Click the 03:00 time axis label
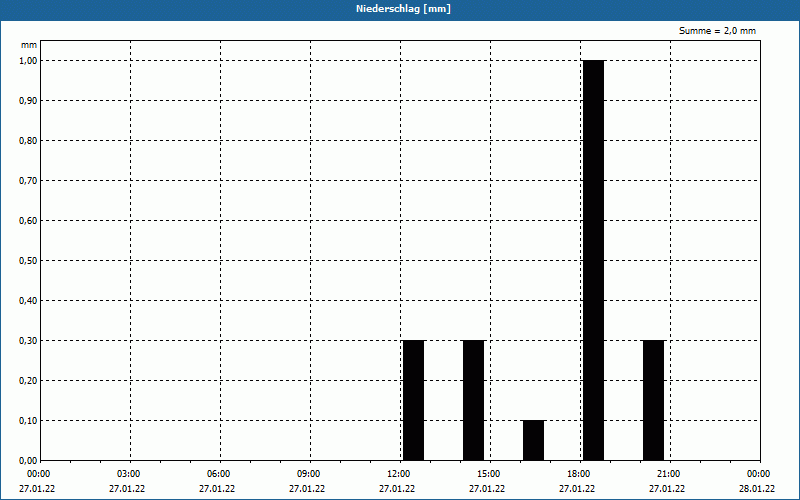Viewport: 800px width, 500px height. click(x=129, y=474)
